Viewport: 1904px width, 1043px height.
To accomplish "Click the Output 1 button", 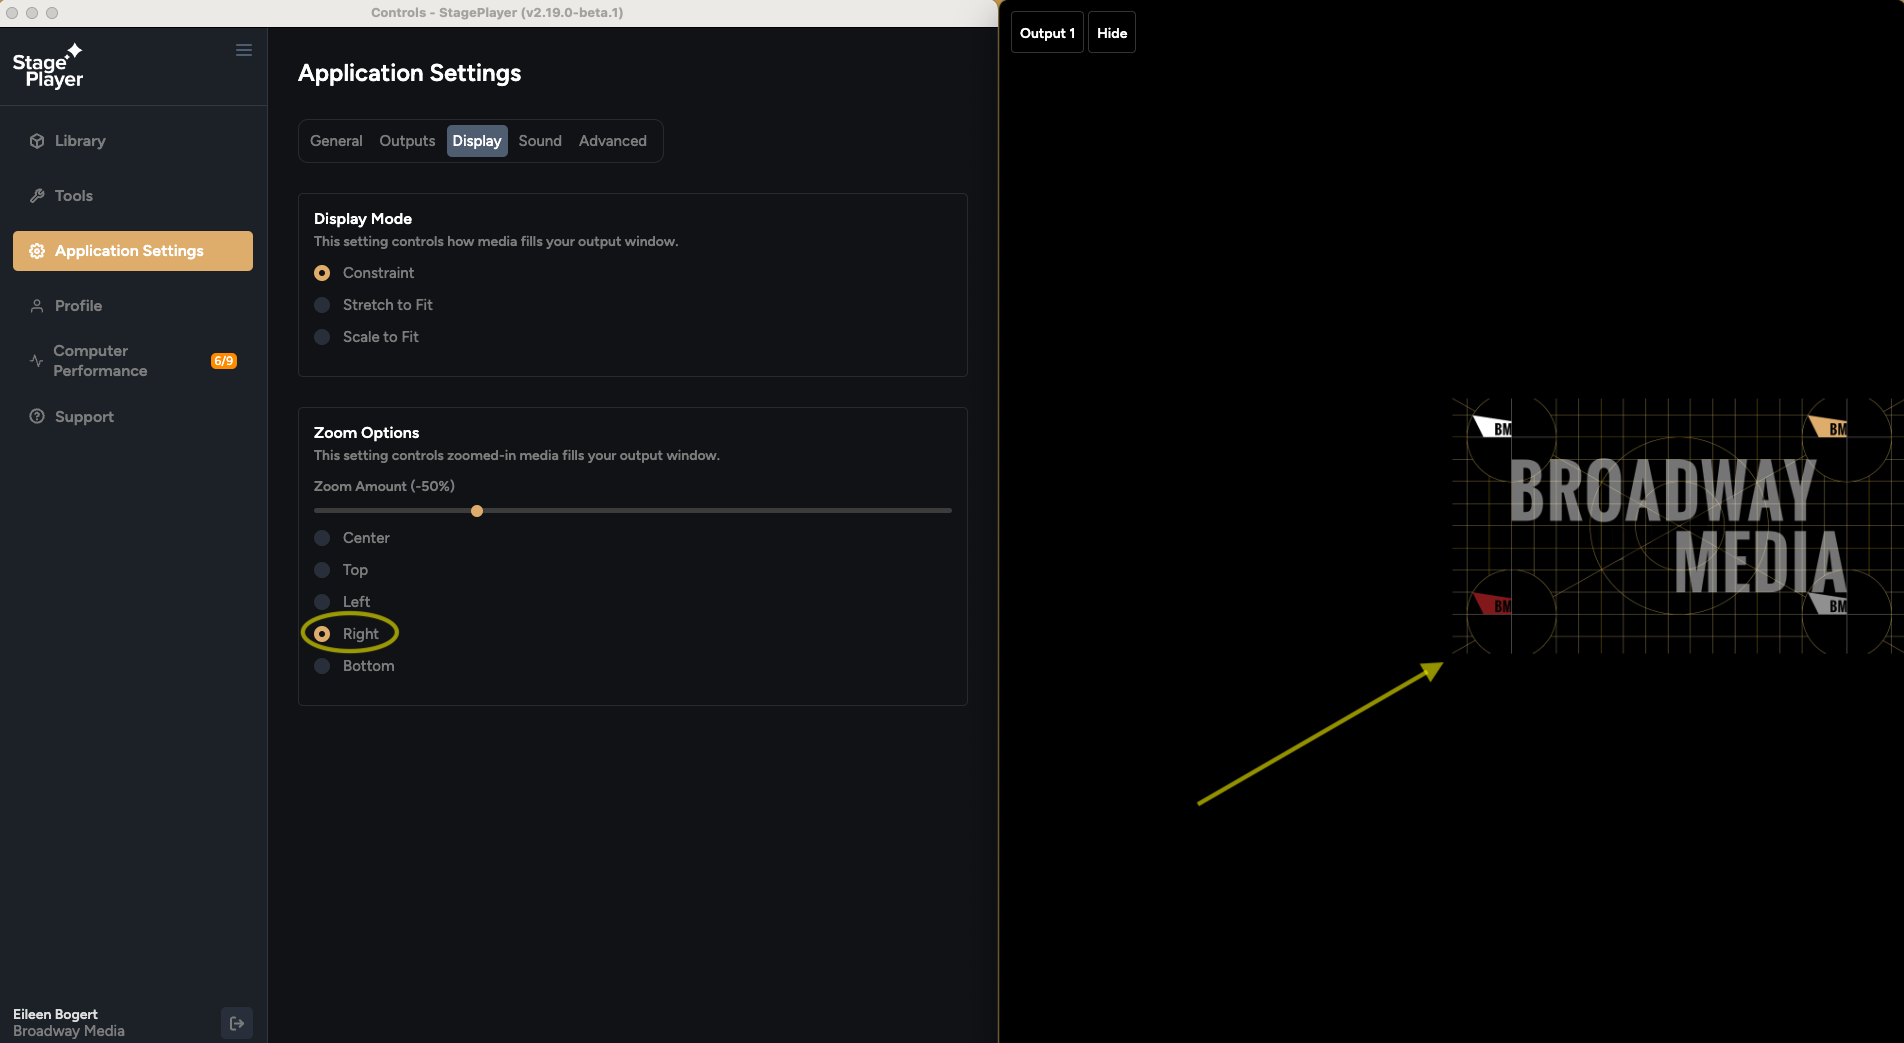I will tap(1047, 33).
